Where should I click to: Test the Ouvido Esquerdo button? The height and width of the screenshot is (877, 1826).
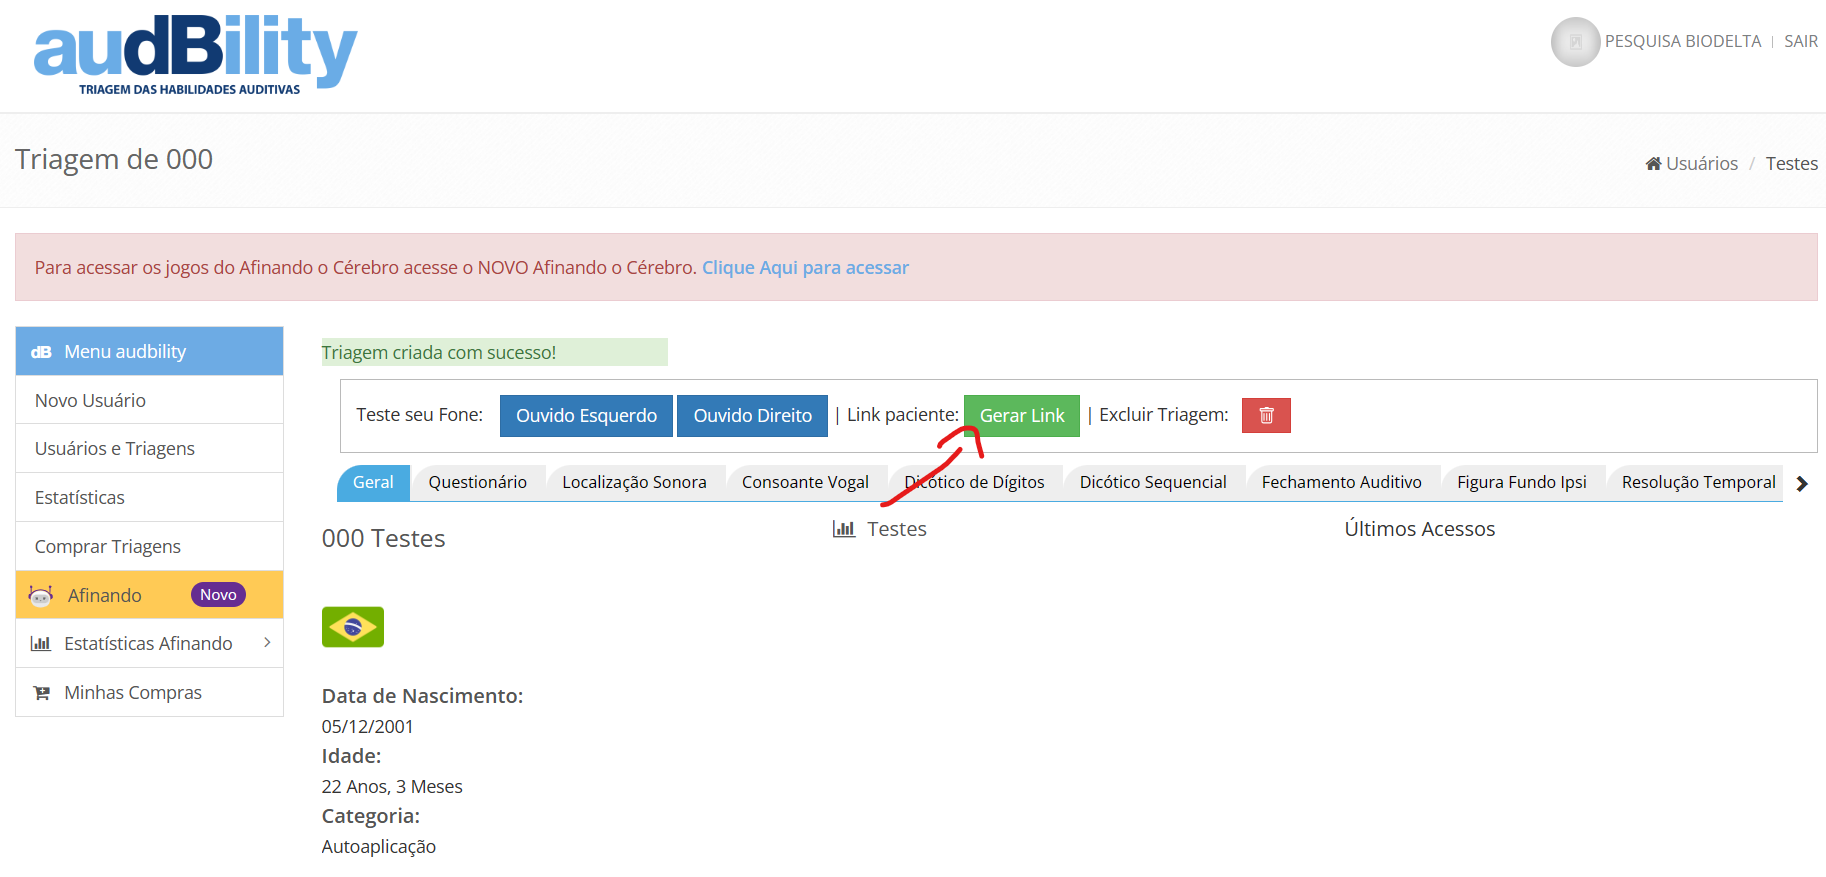tap(586, 416)
